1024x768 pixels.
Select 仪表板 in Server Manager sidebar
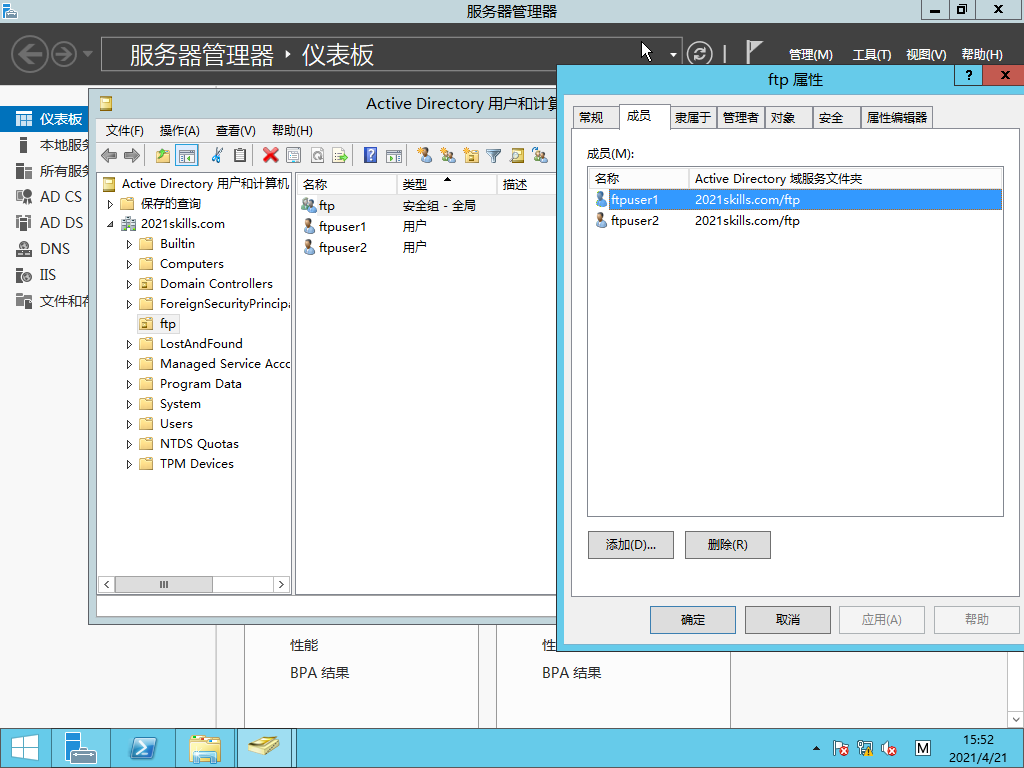pos(45,119)
